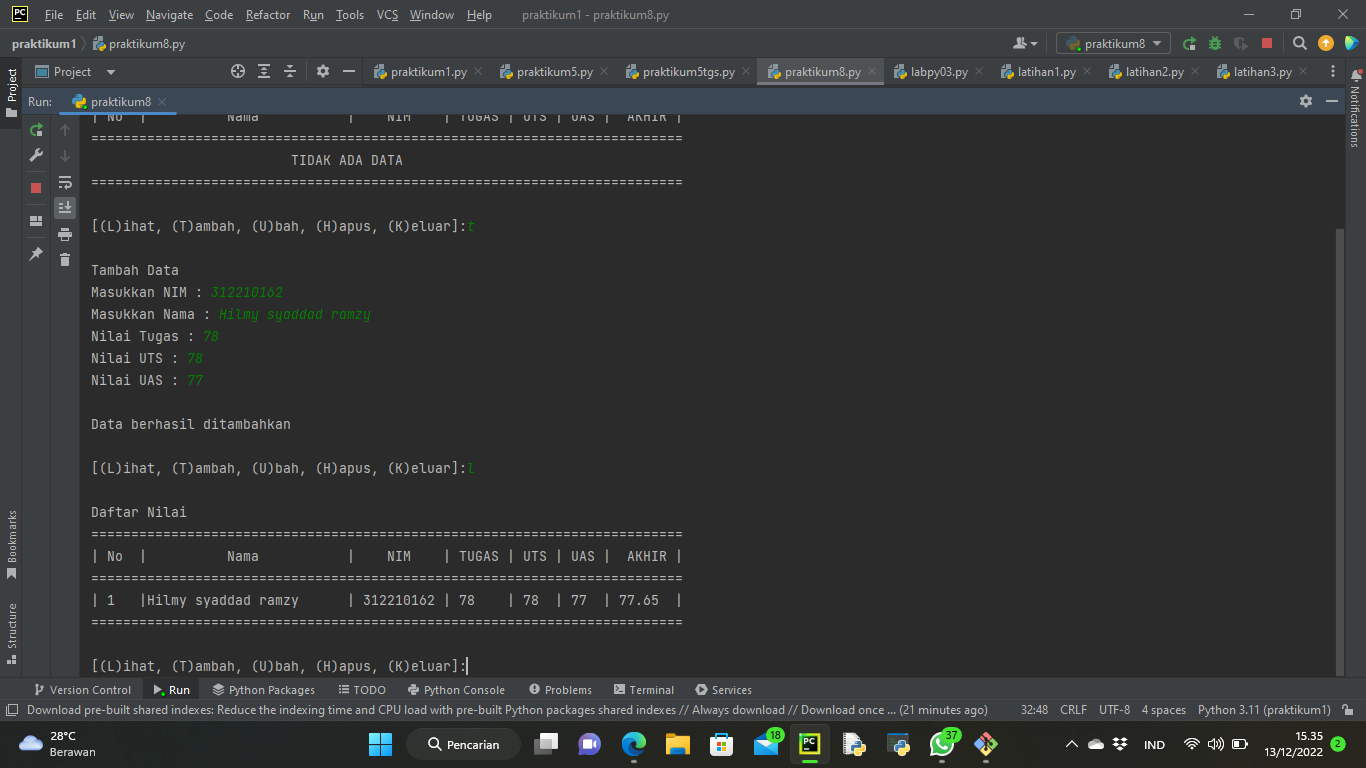Enable Scroll to End in run console

(x=64, y=207)
